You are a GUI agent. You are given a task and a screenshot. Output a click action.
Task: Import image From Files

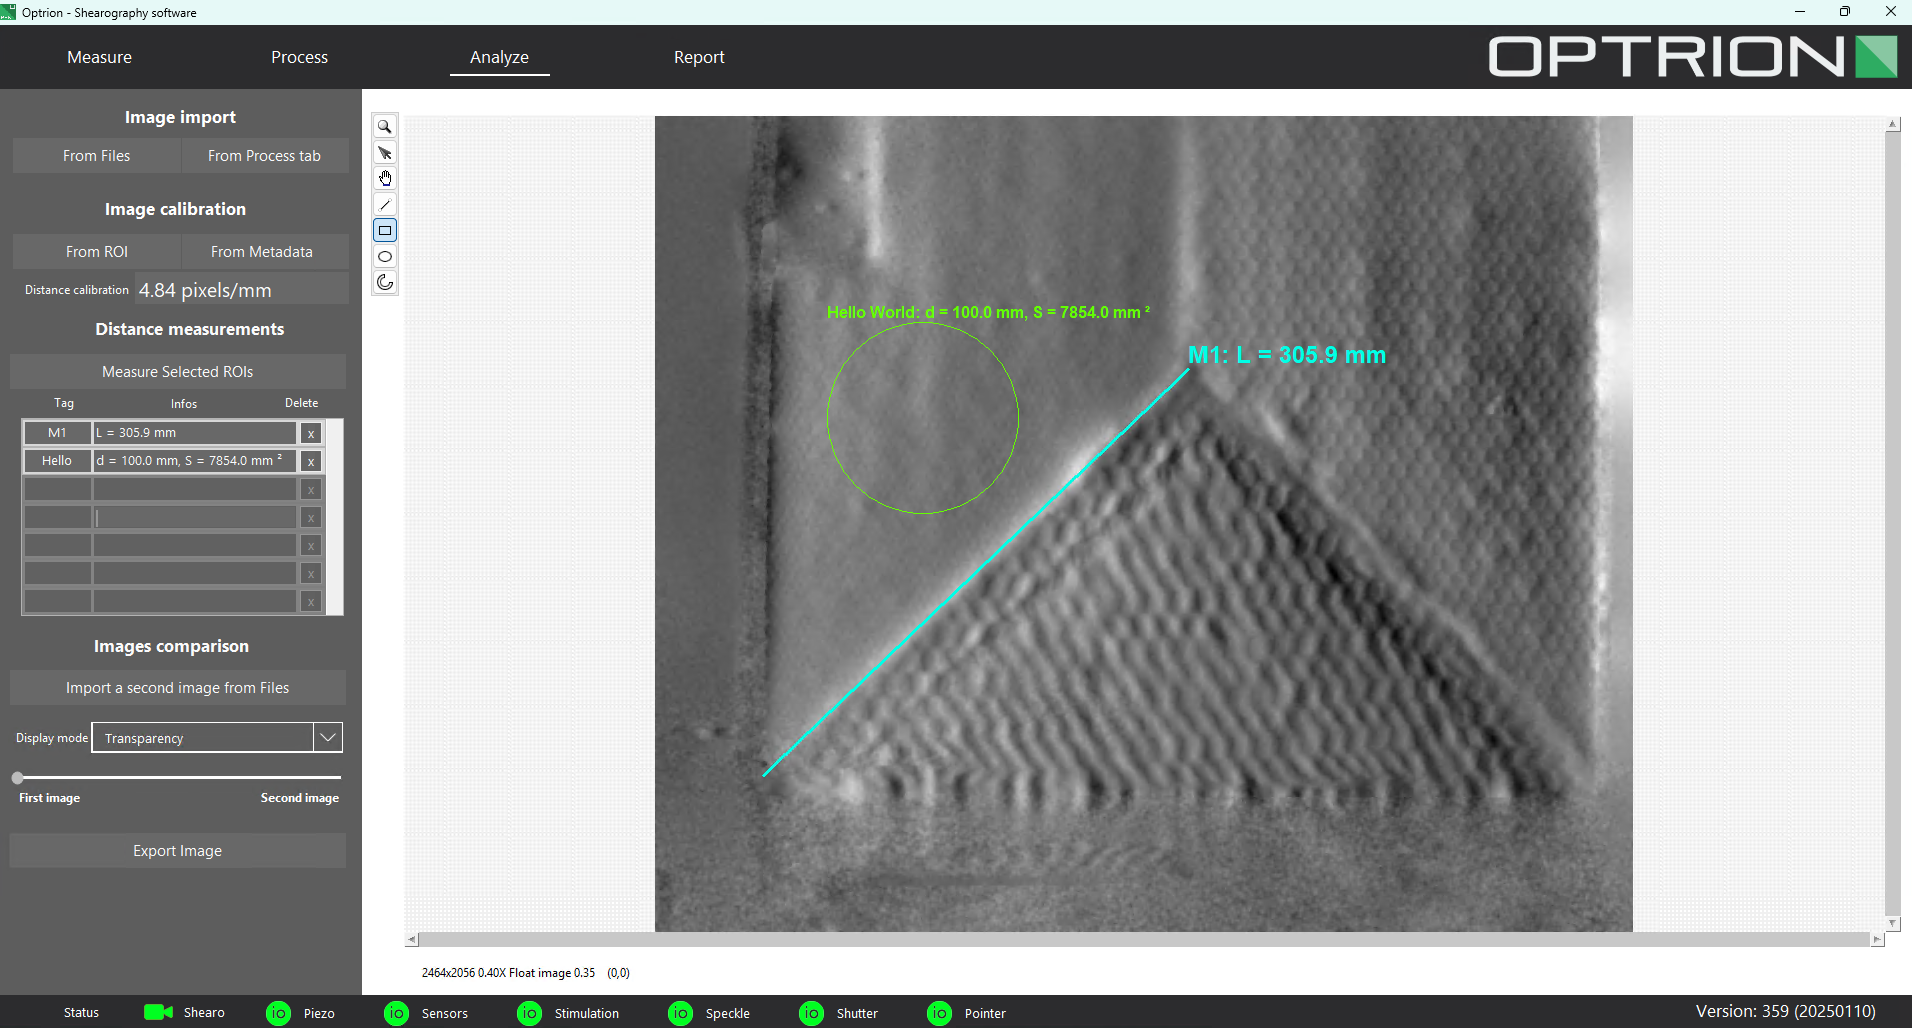[96, 156]
